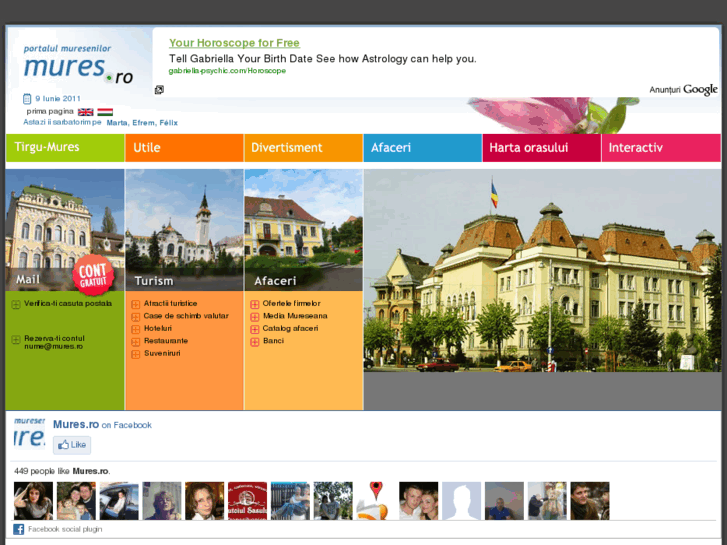
Task: Click the plus icon next to Verifica-ti casuta postala
Action: tap(16, 304)
